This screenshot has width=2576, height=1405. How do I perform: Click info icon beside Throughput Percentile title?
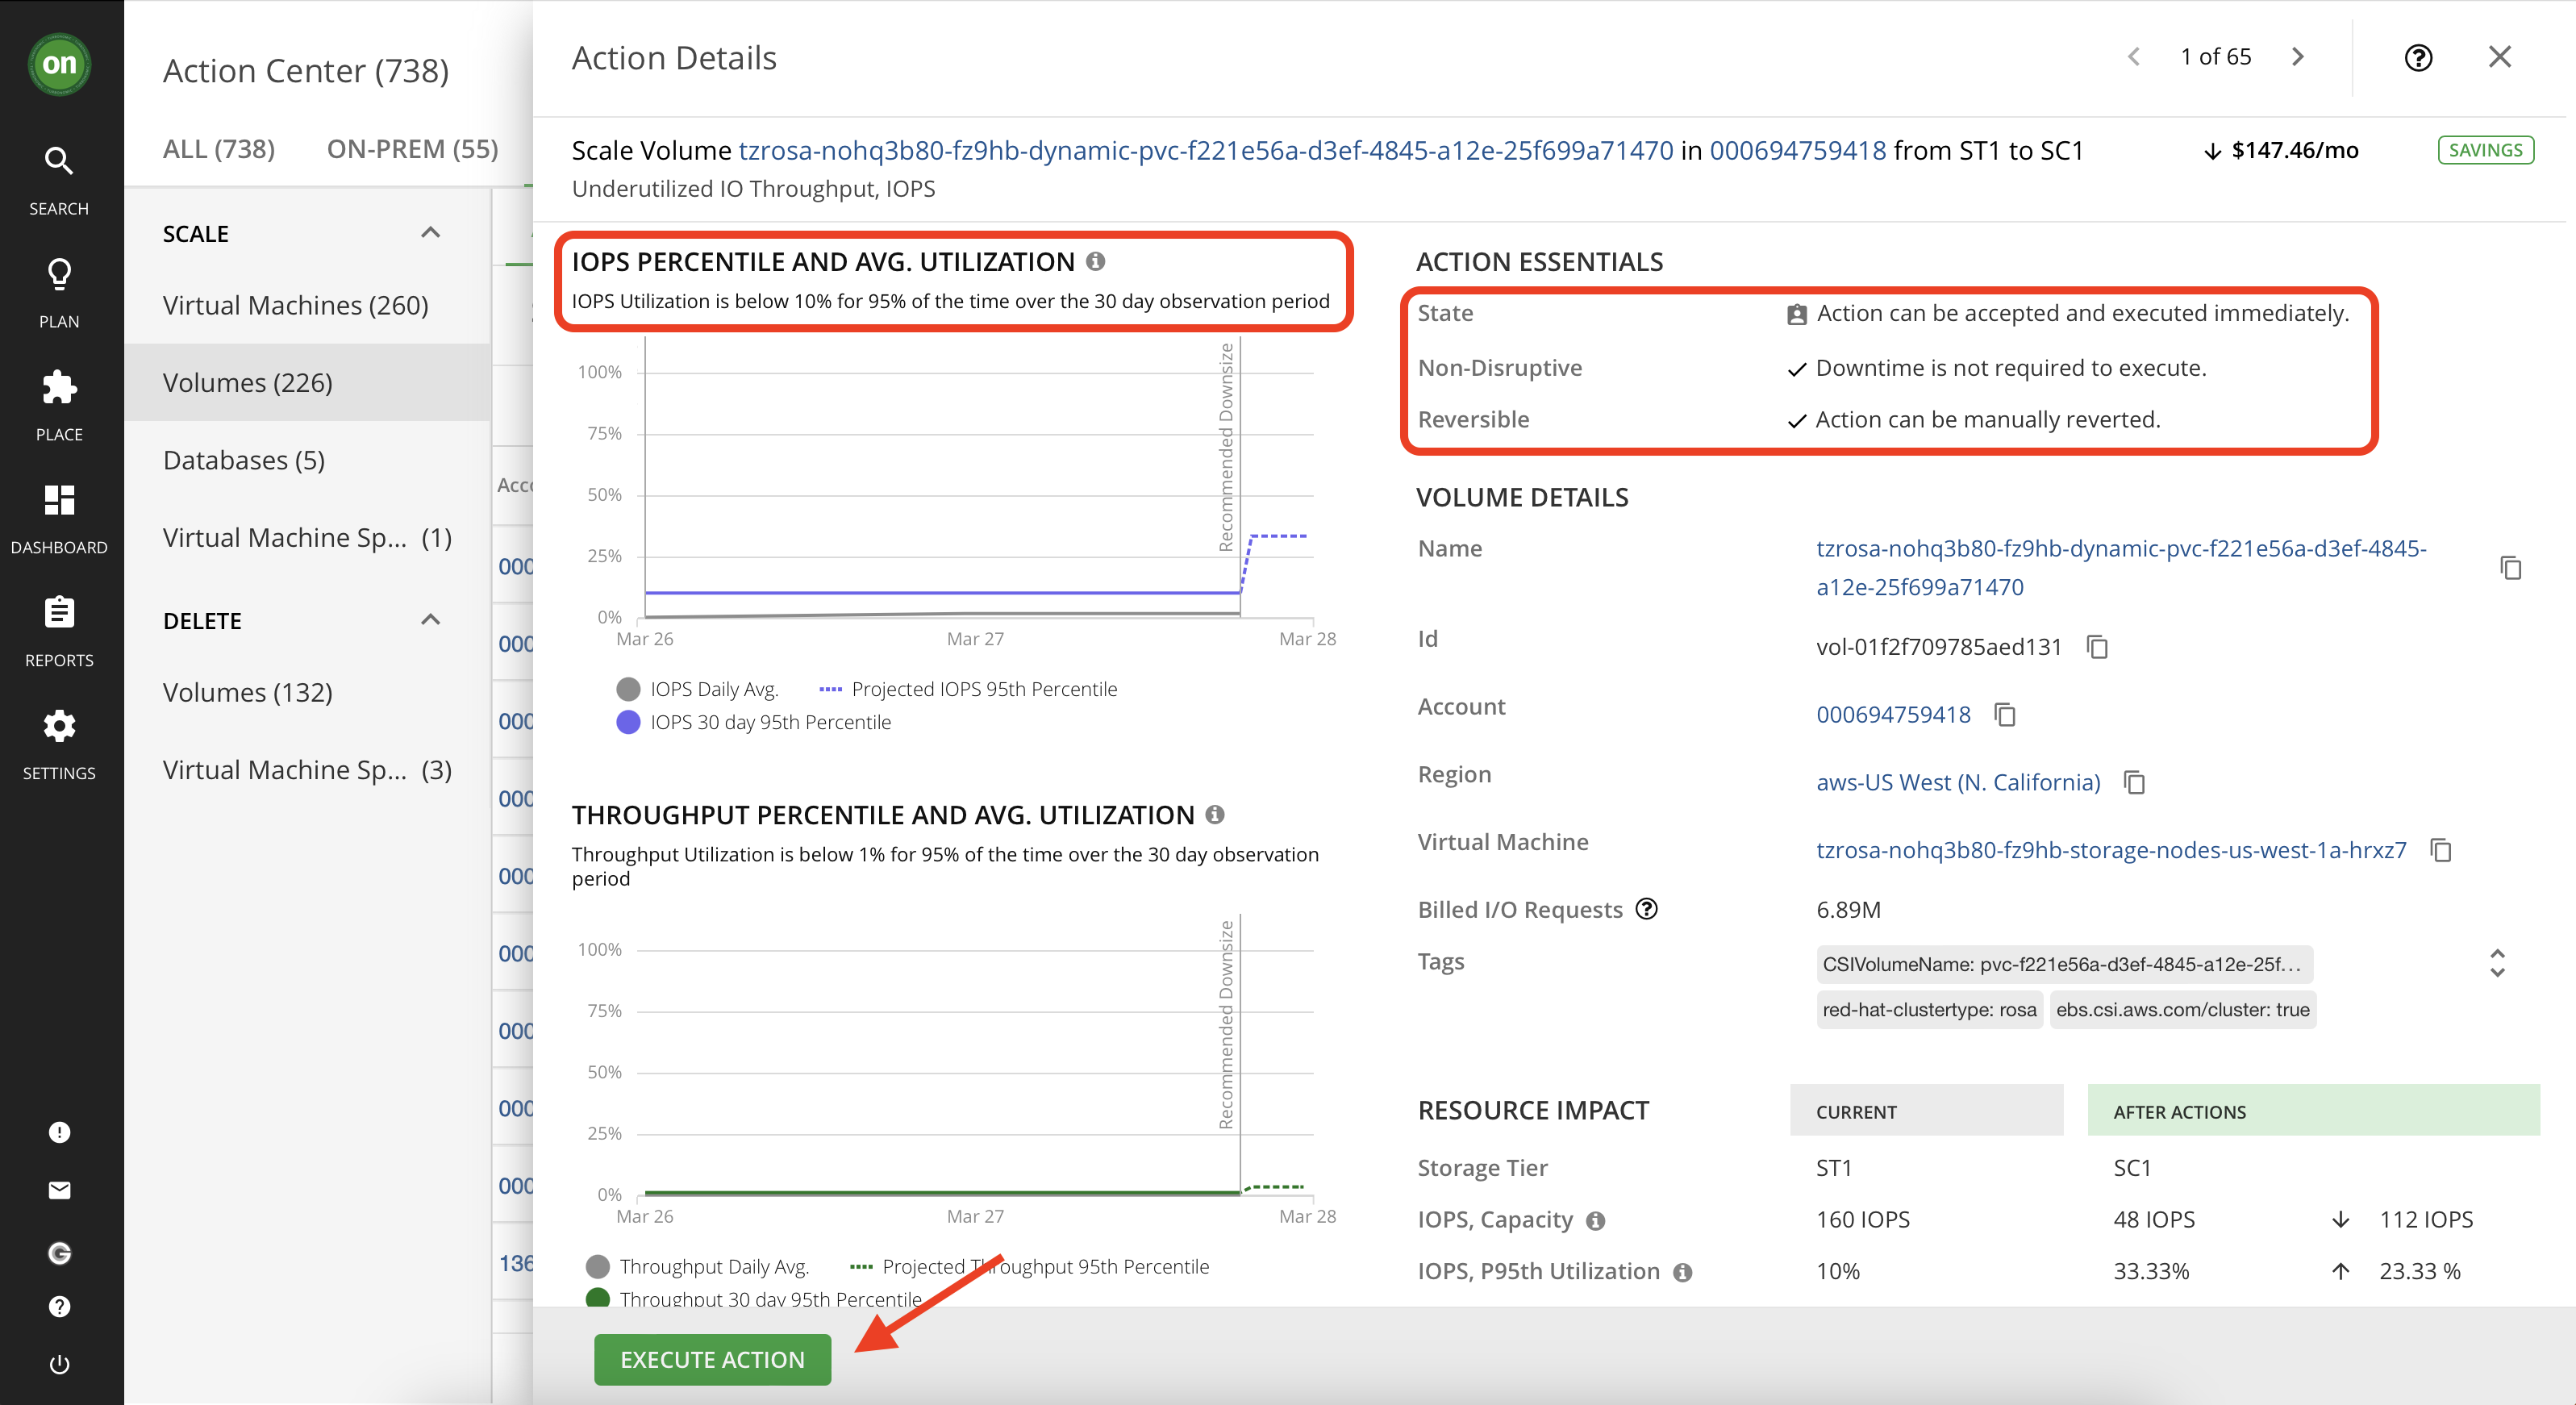tap(1215, 815)
